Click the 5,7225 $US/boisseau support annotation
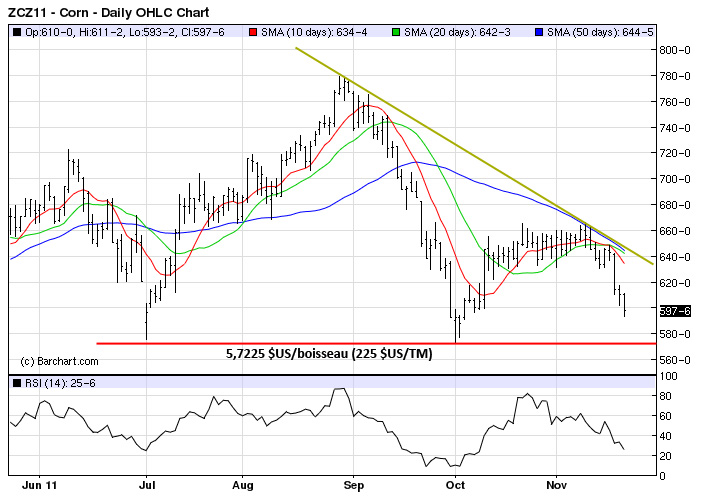Screen dimensions: 701x501 (329, 354)
